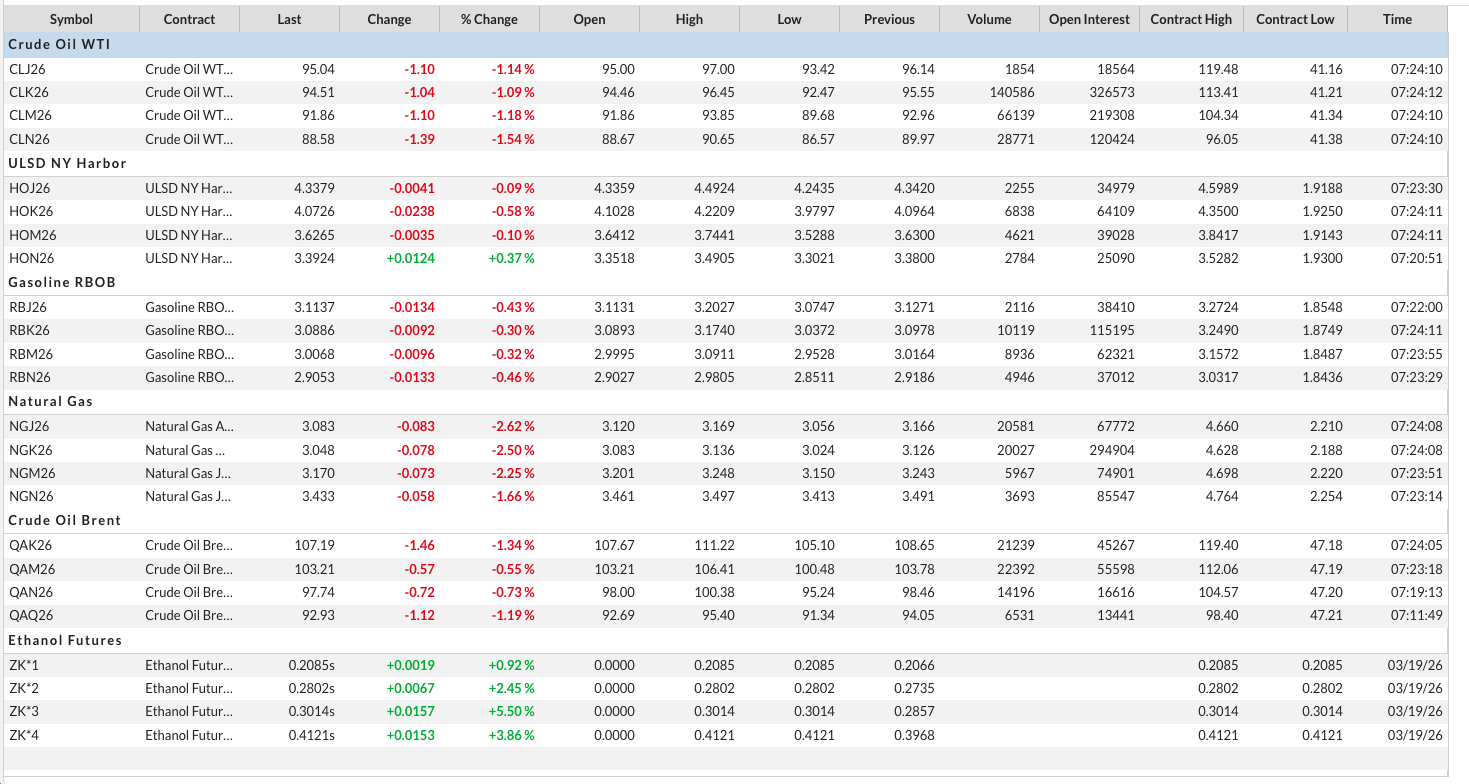Click the ZK*3 ethanol symbol

(x=24, y=711)
